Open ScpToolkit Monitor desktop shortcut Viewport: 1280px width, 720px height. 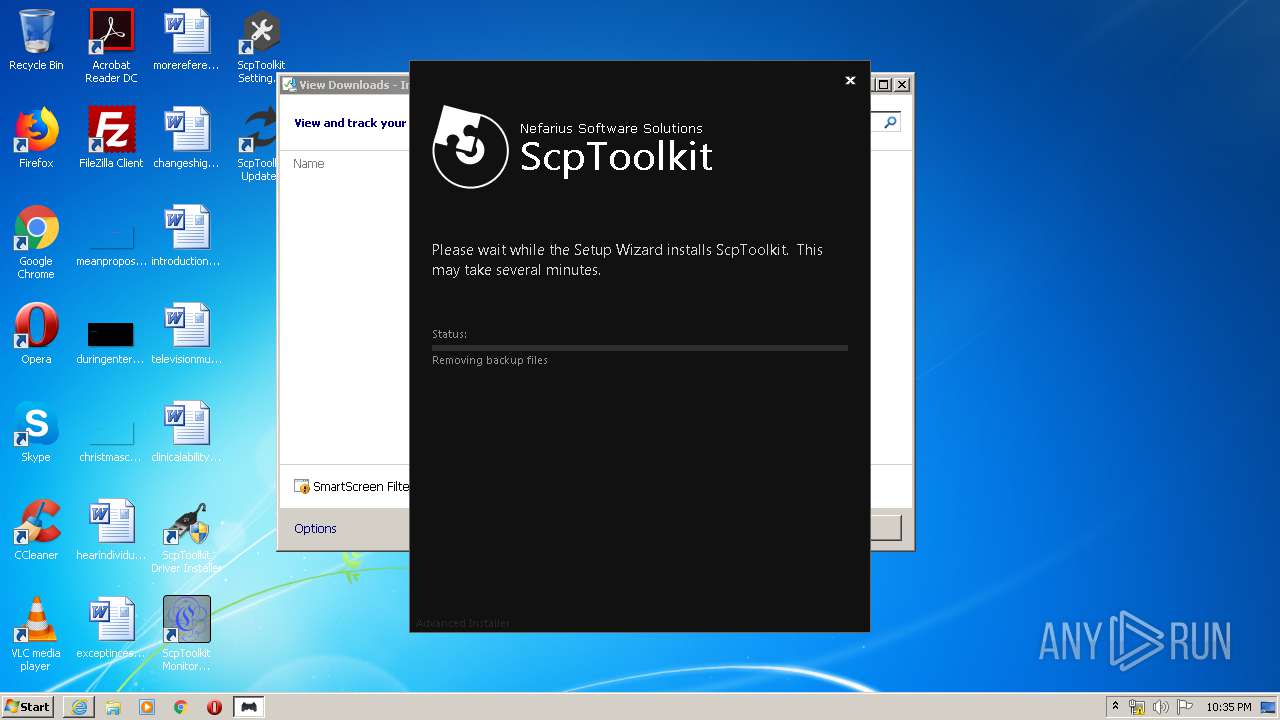[186, 634]
